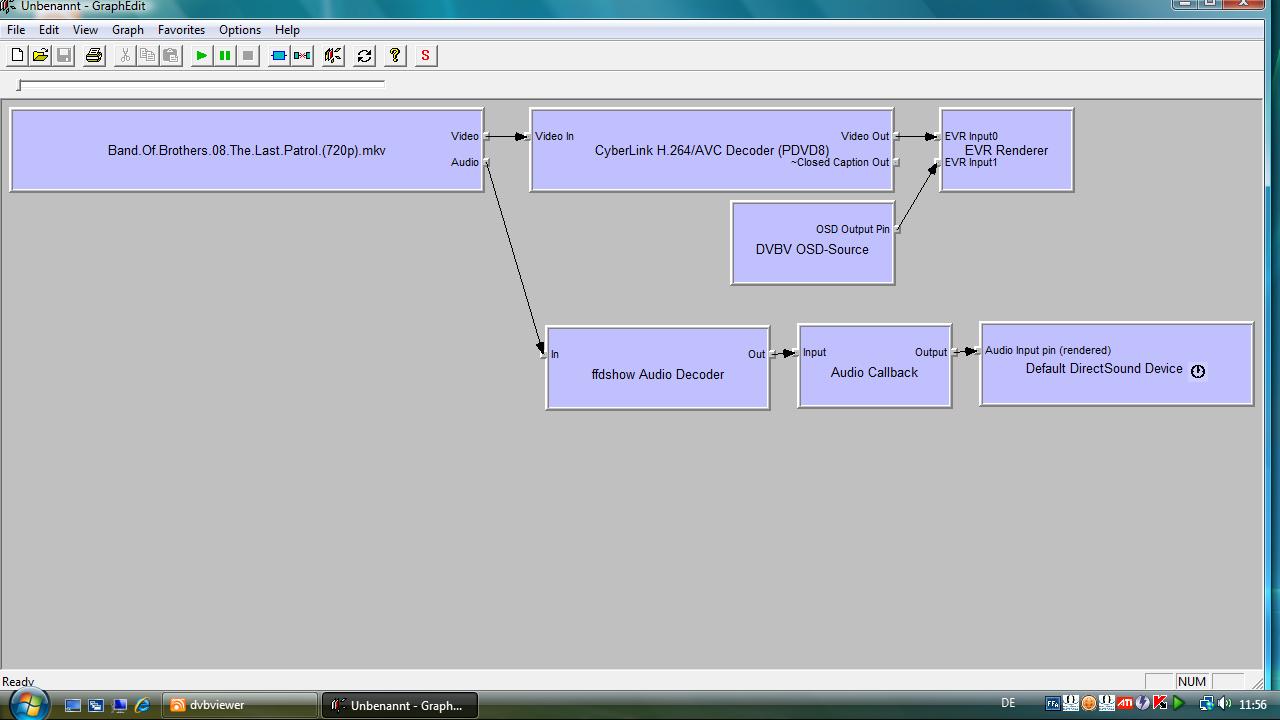
Task: Open the Graph menu
Action: coord(127,30)
